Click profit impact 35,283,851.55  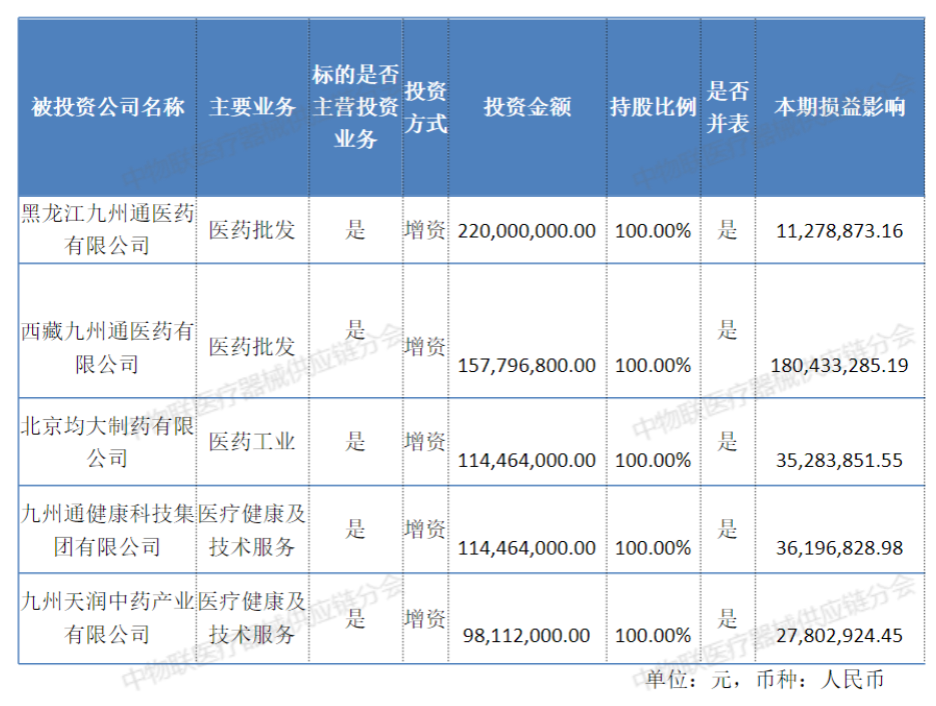pyautogui.click(x=839, y=460)
